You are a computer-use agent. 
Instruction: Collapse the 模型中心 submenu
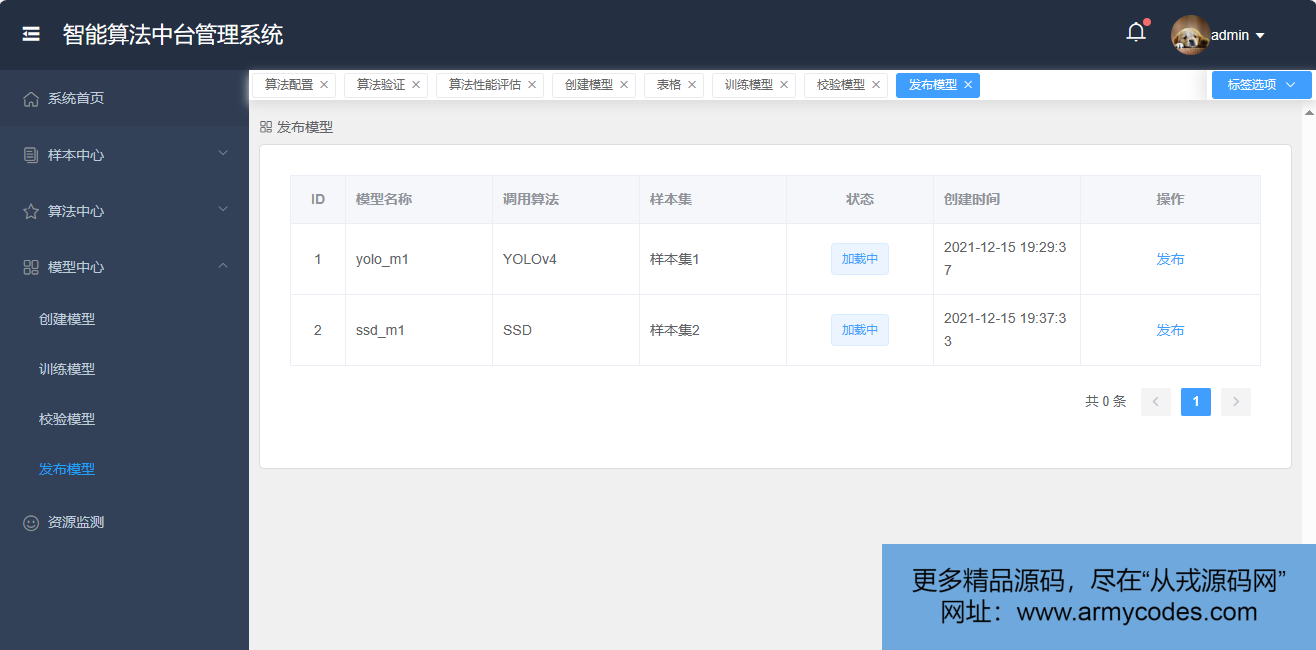click(x=124, y=267)
